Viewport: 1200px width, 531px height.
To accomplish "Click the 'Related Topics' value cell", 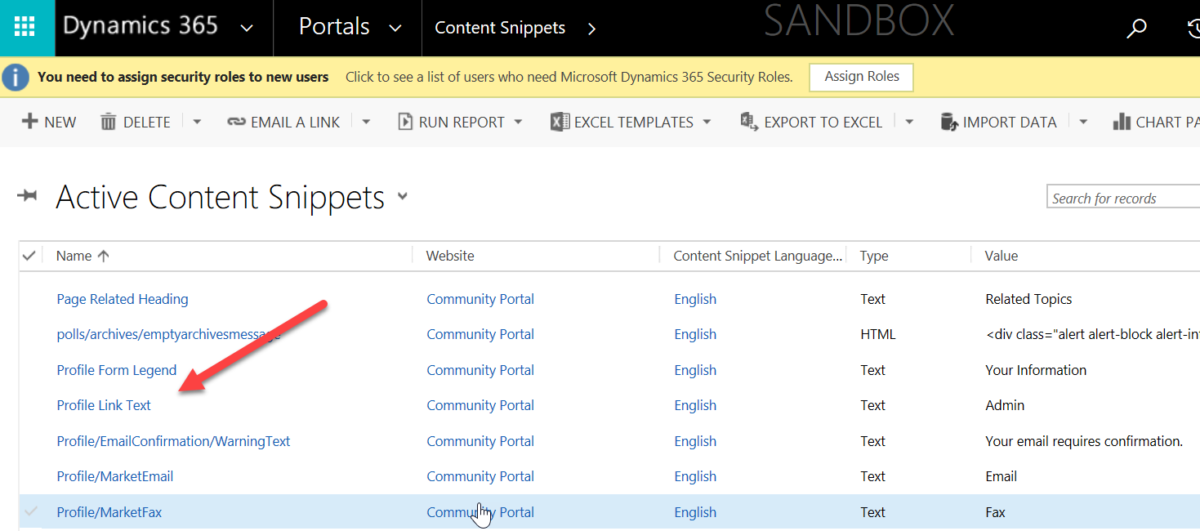I will (x=1028, y=299).
